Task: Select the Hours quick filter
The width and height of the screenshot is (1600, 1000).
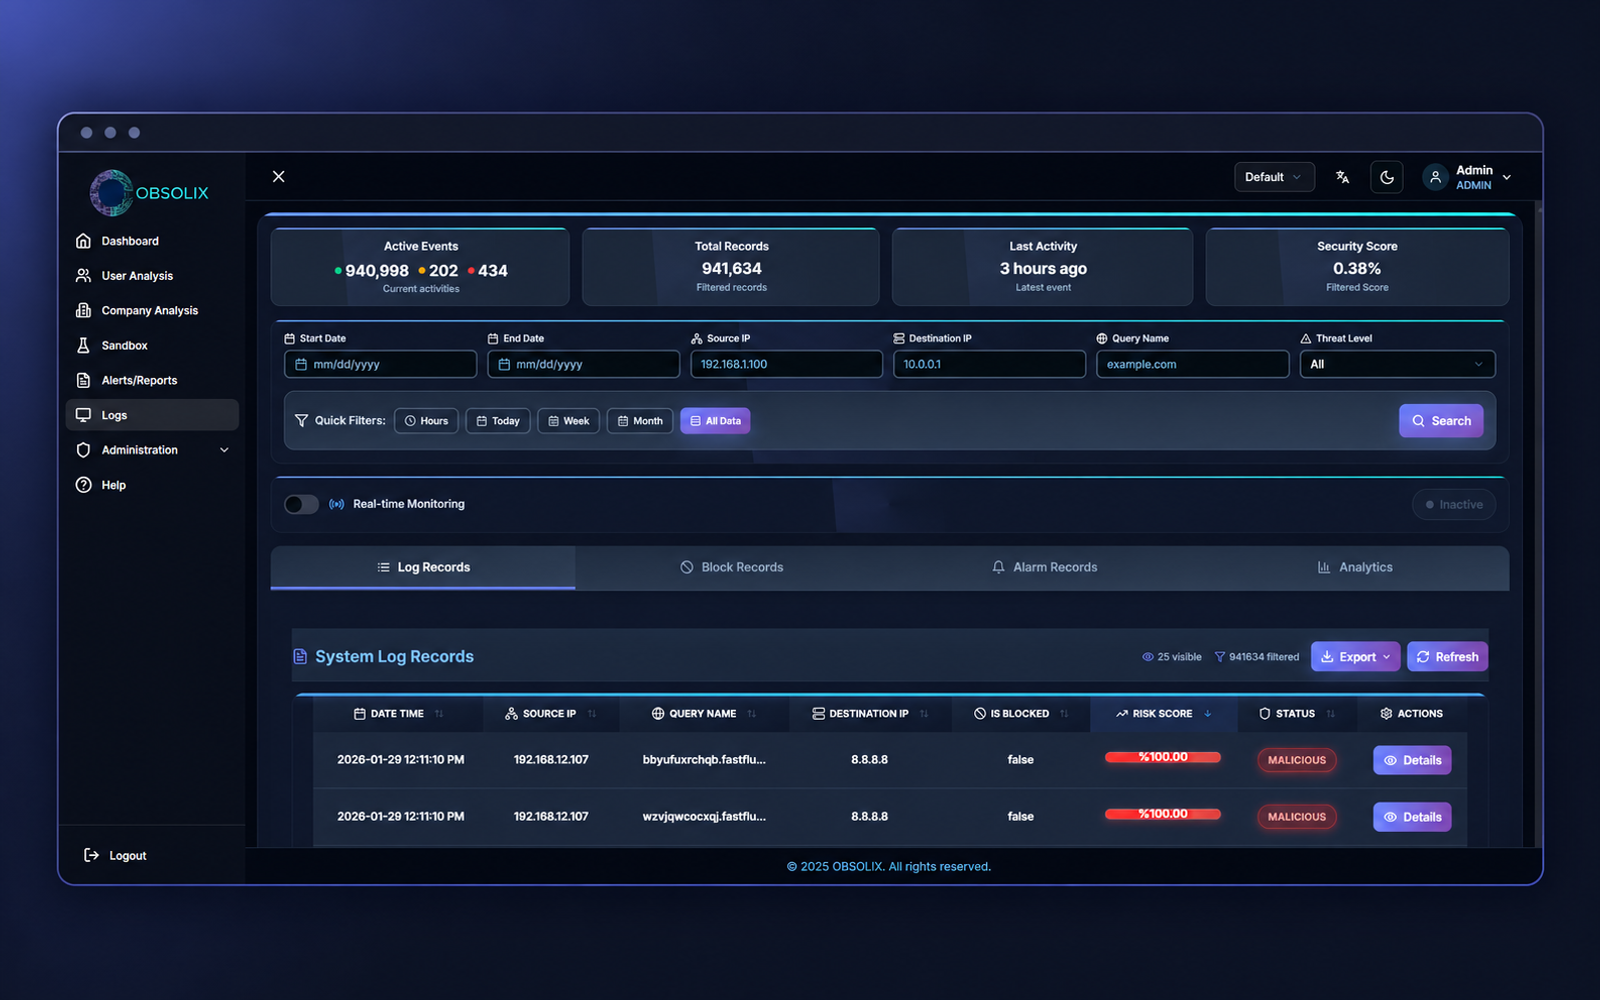Action: (426, 421)
